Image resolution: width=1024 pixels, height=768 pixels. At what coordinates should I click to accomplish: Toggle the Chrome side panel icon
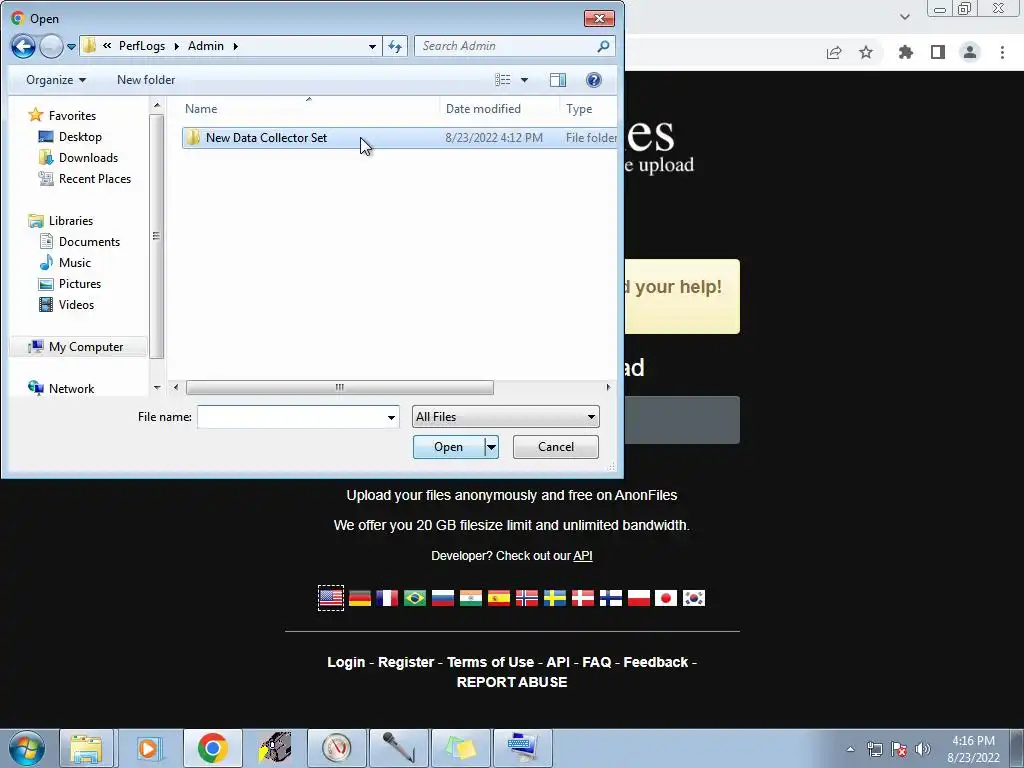[938, 52]
